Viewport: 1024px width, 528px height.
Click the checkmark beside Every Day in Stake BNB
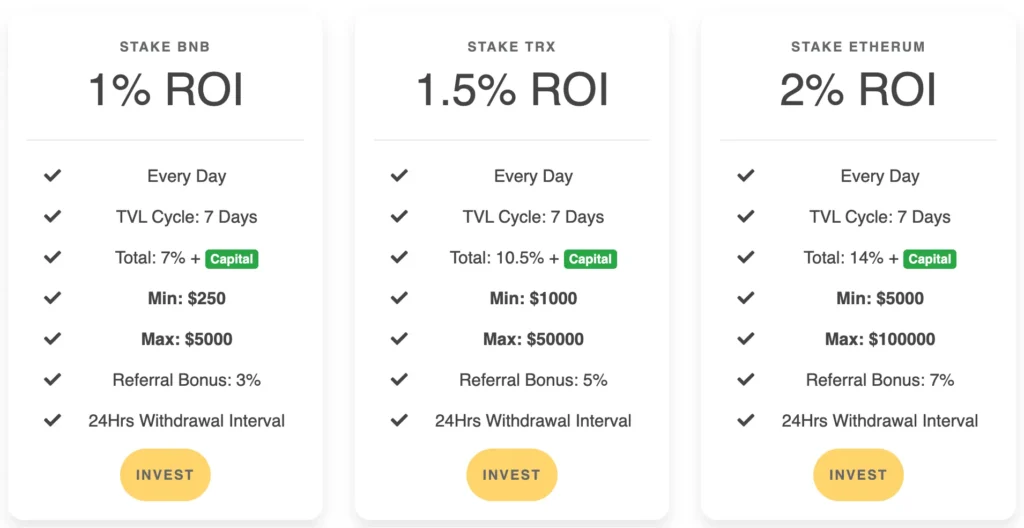(53, 176)
